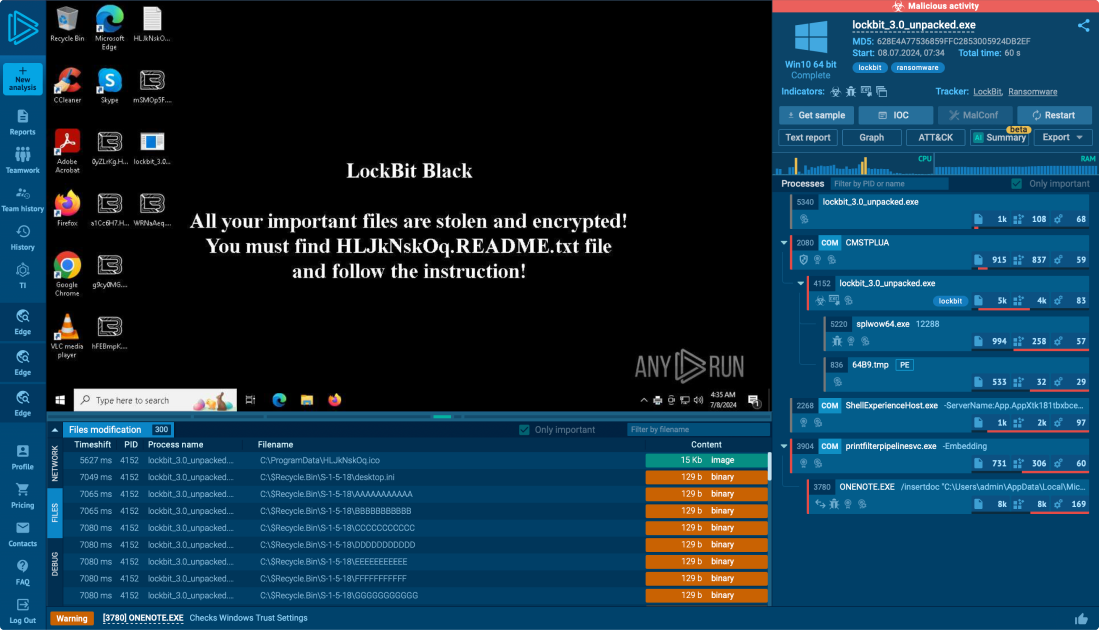
Task: Click the Windows Start button
Action: (60, 400)
